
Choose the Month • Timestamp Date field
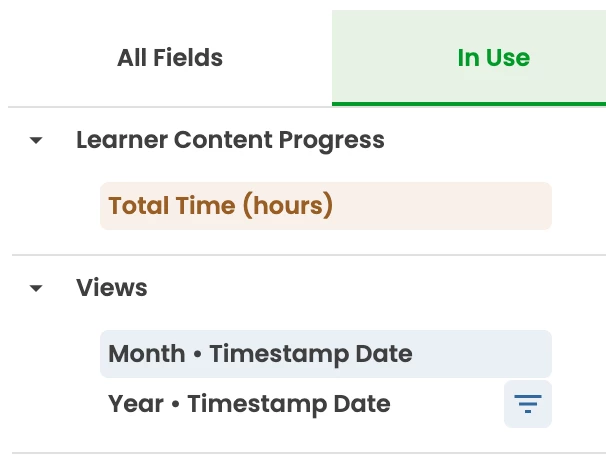point(326,354)
